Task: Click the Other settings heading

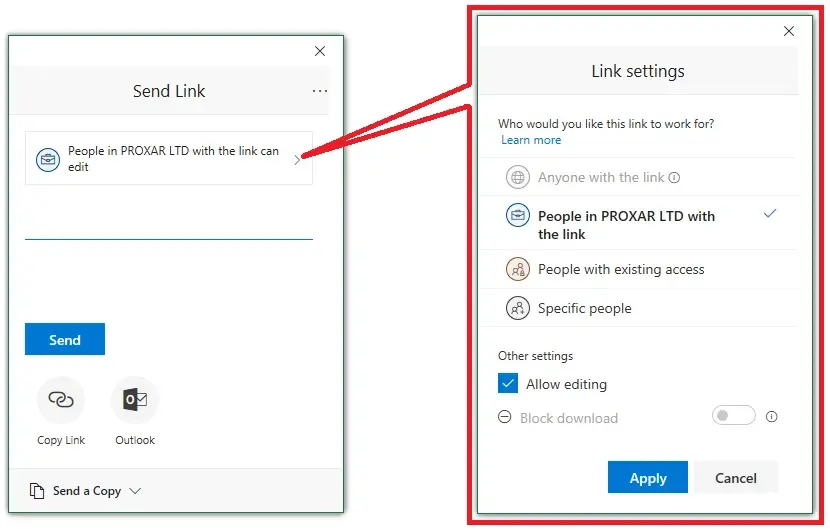Action: (535, 355)
